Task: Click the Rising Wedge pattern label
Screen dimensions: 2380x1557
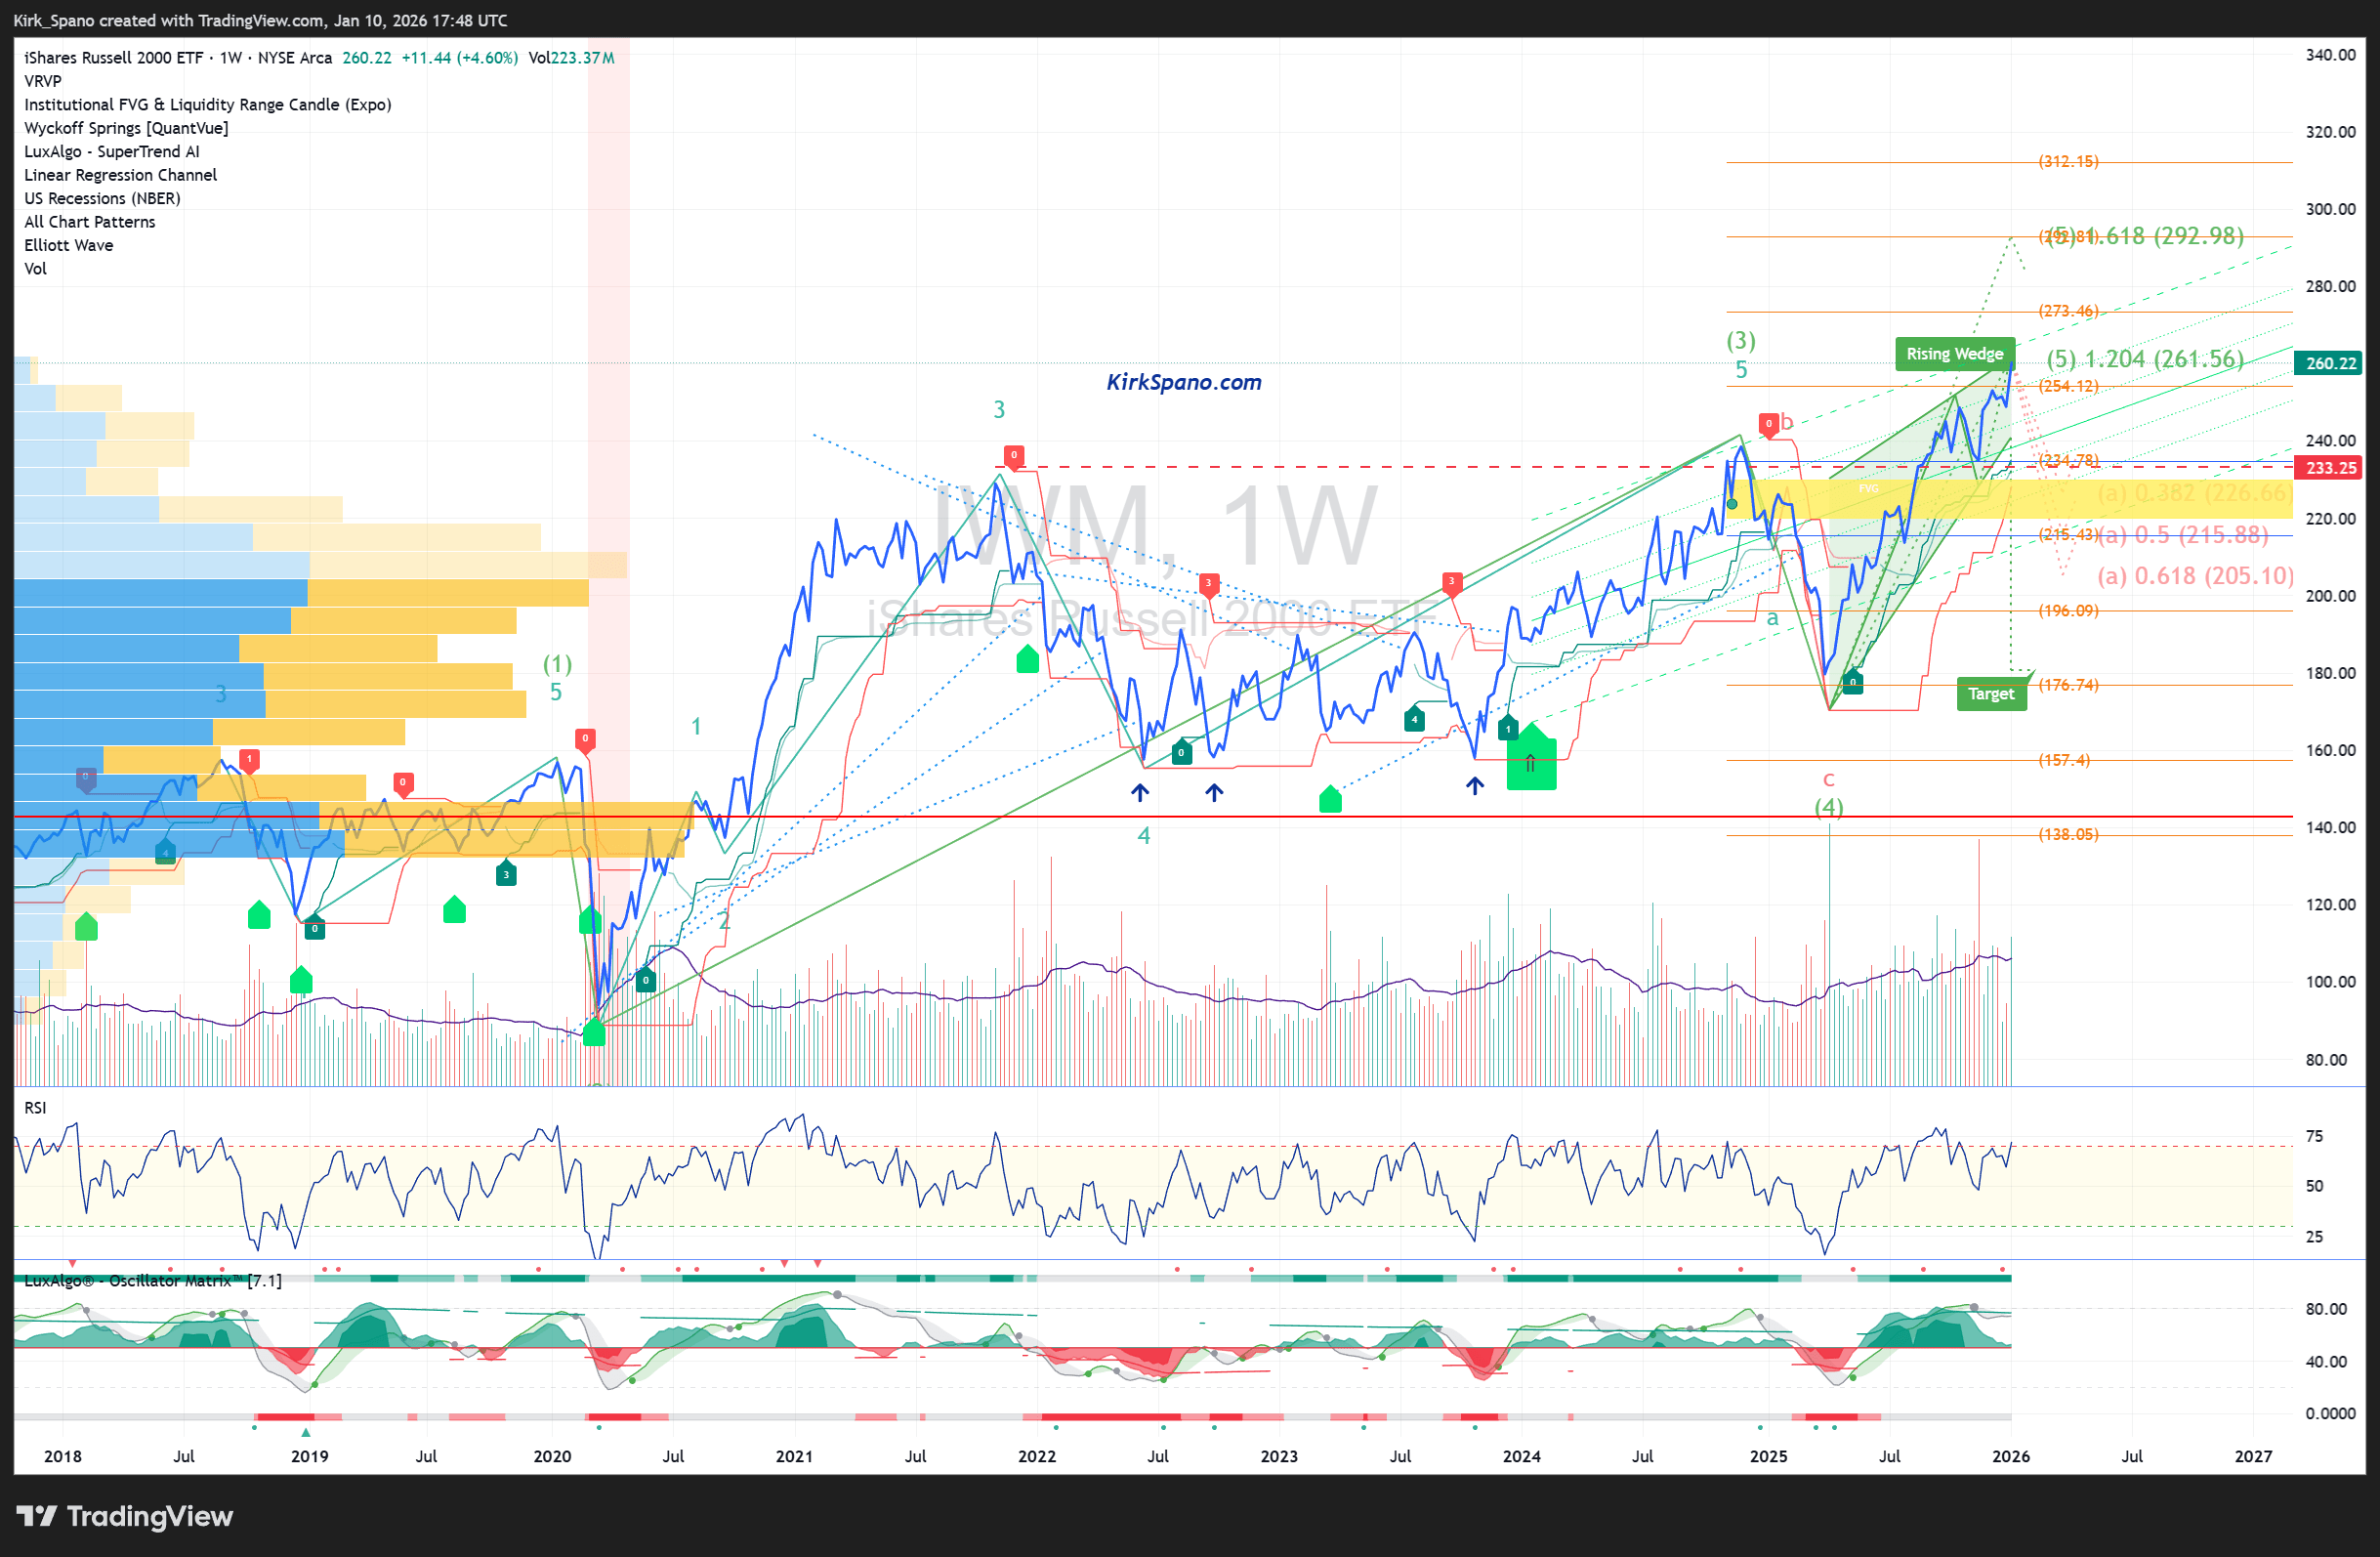Action: pyautogui.click(x=1954, y=353)
